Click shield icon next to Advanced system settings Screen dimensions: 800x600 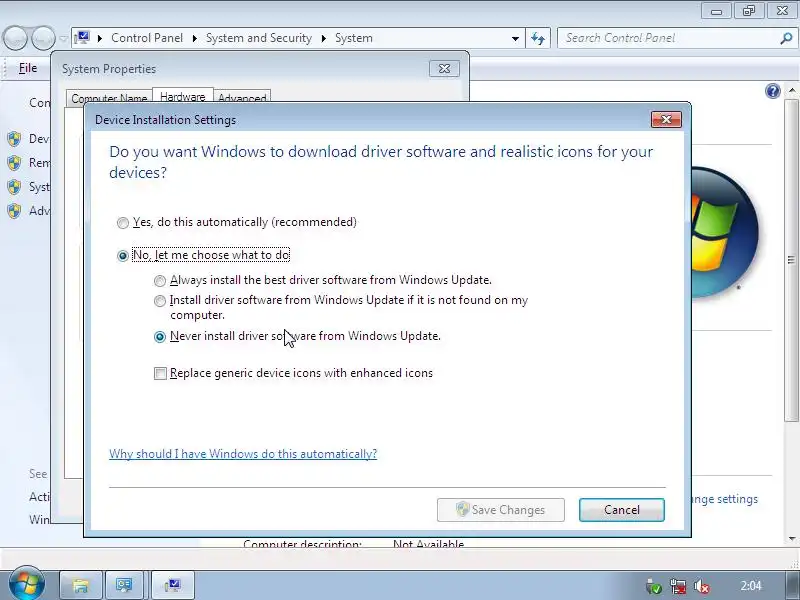point(14,211)
